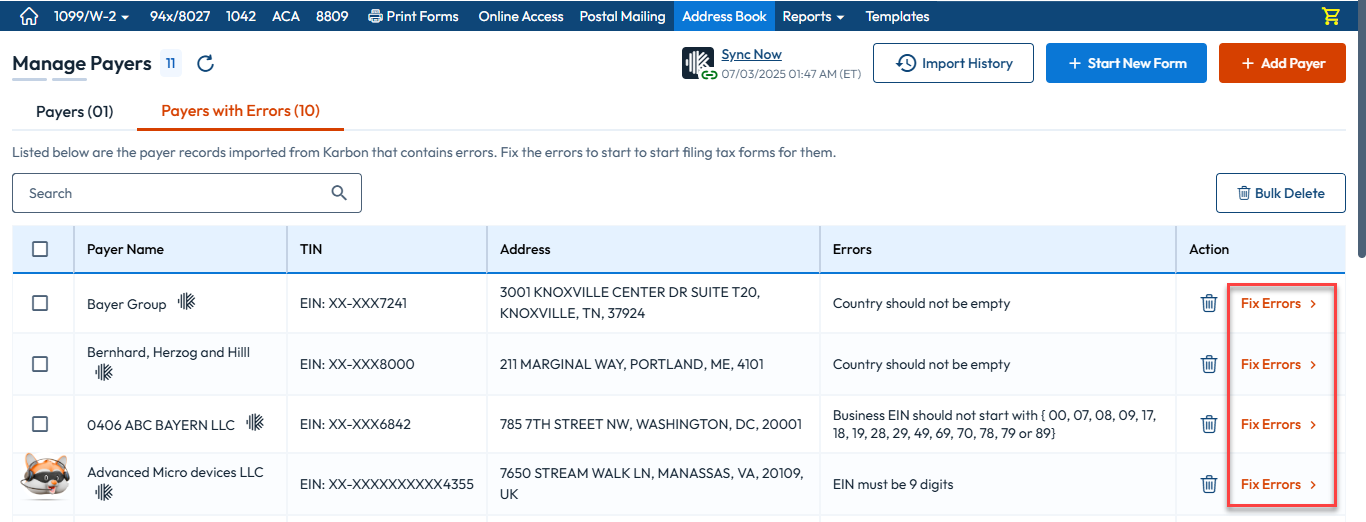Image resolution: width=1366 pixels, height=522 pixels.
Task: Open the ACA menu item
Action: click(286, 16)
